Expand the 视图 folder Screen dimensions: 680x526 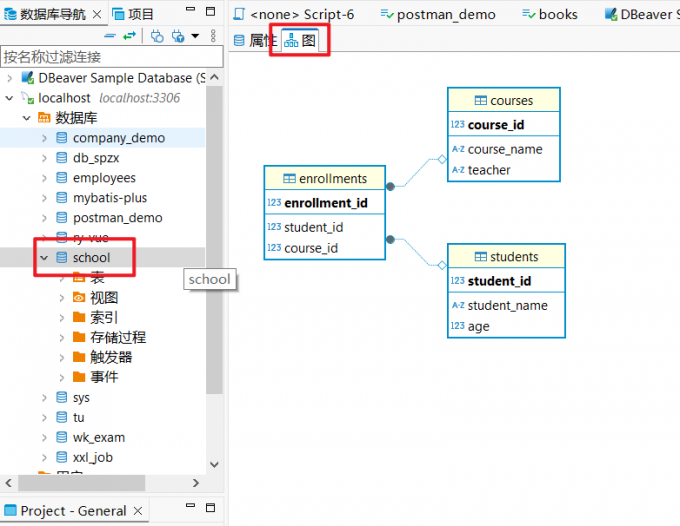tap(62, 298)
